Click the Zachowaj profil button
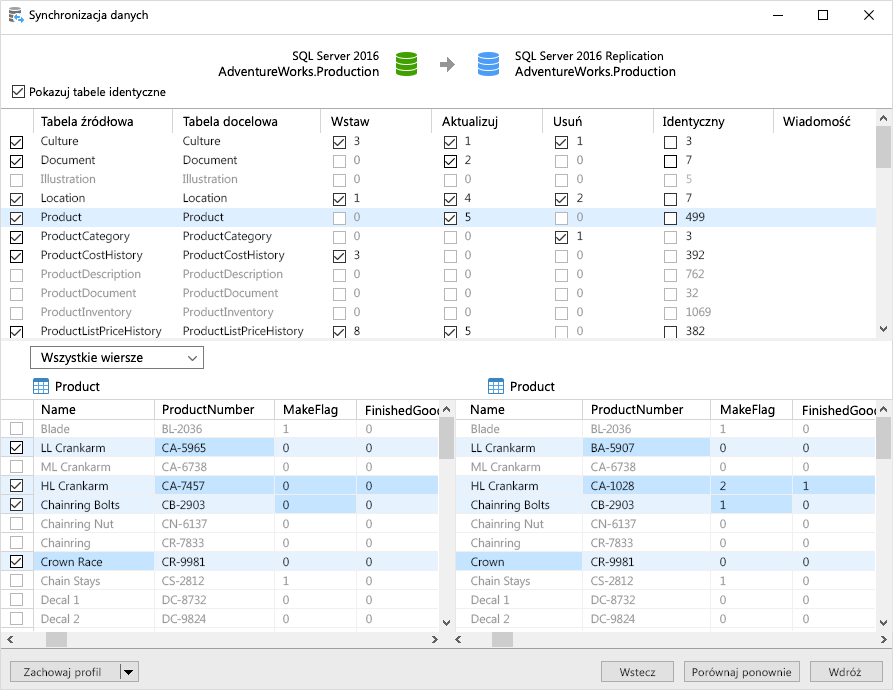Viewport: 893px width, 690px height. (65, 672)
